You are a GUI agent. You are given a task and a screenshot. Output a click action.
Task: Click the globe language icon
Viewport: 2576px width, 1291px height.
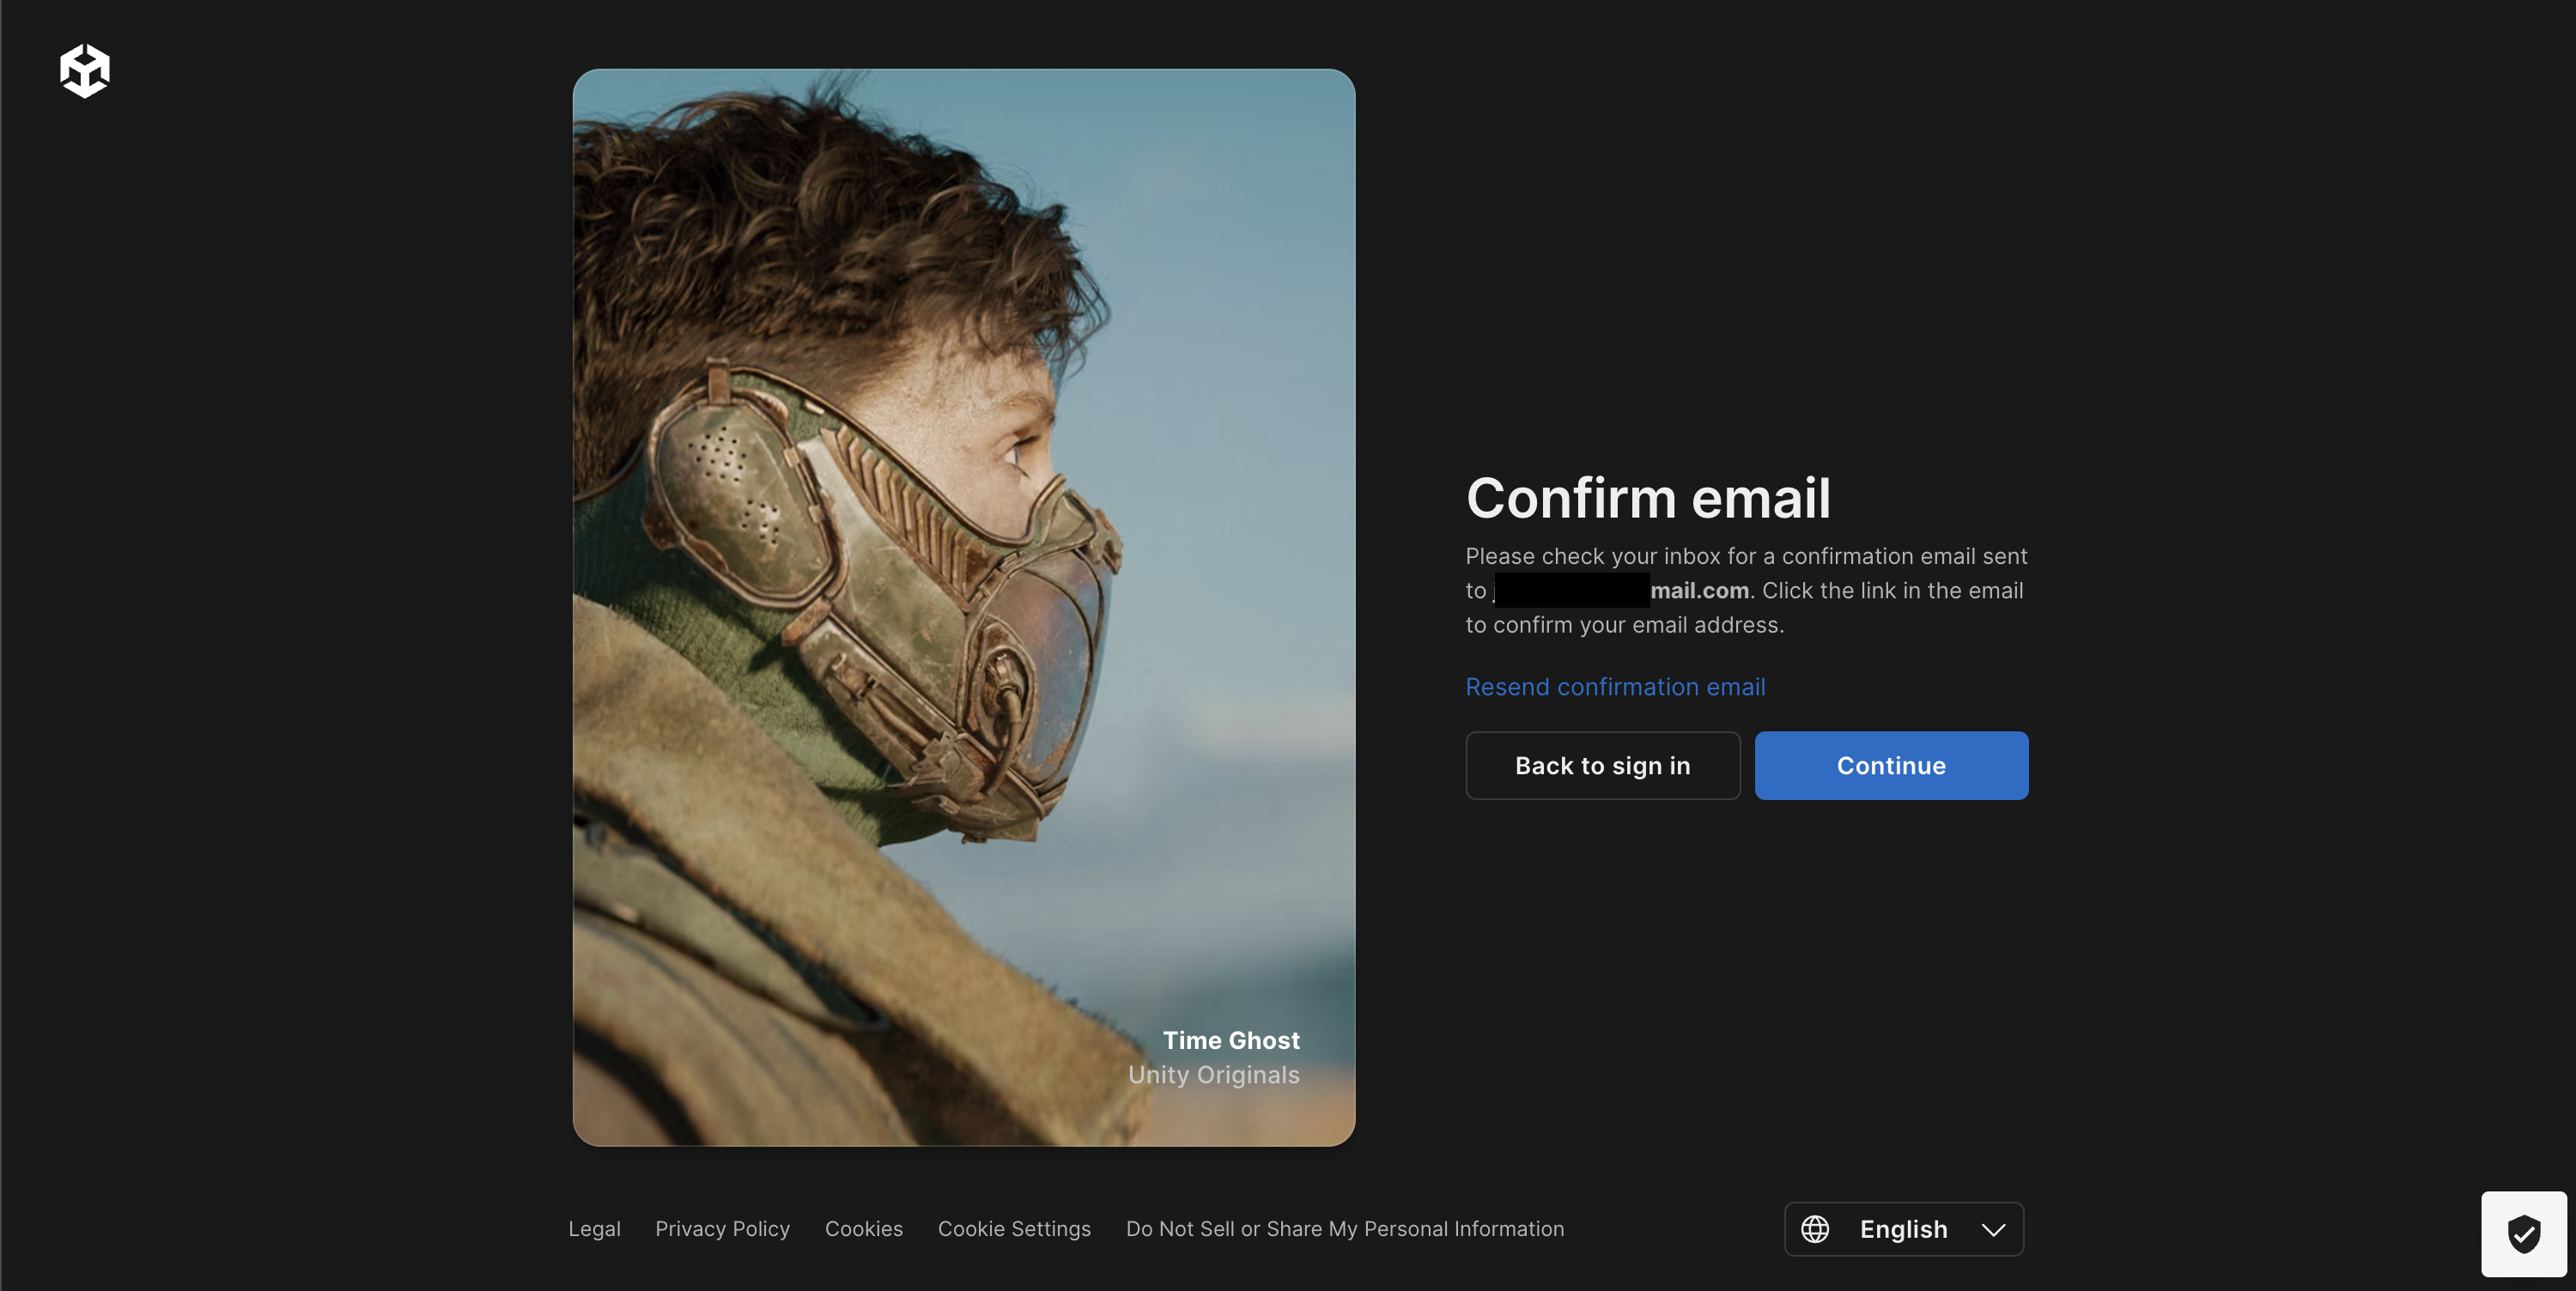click(1815, 1229)
